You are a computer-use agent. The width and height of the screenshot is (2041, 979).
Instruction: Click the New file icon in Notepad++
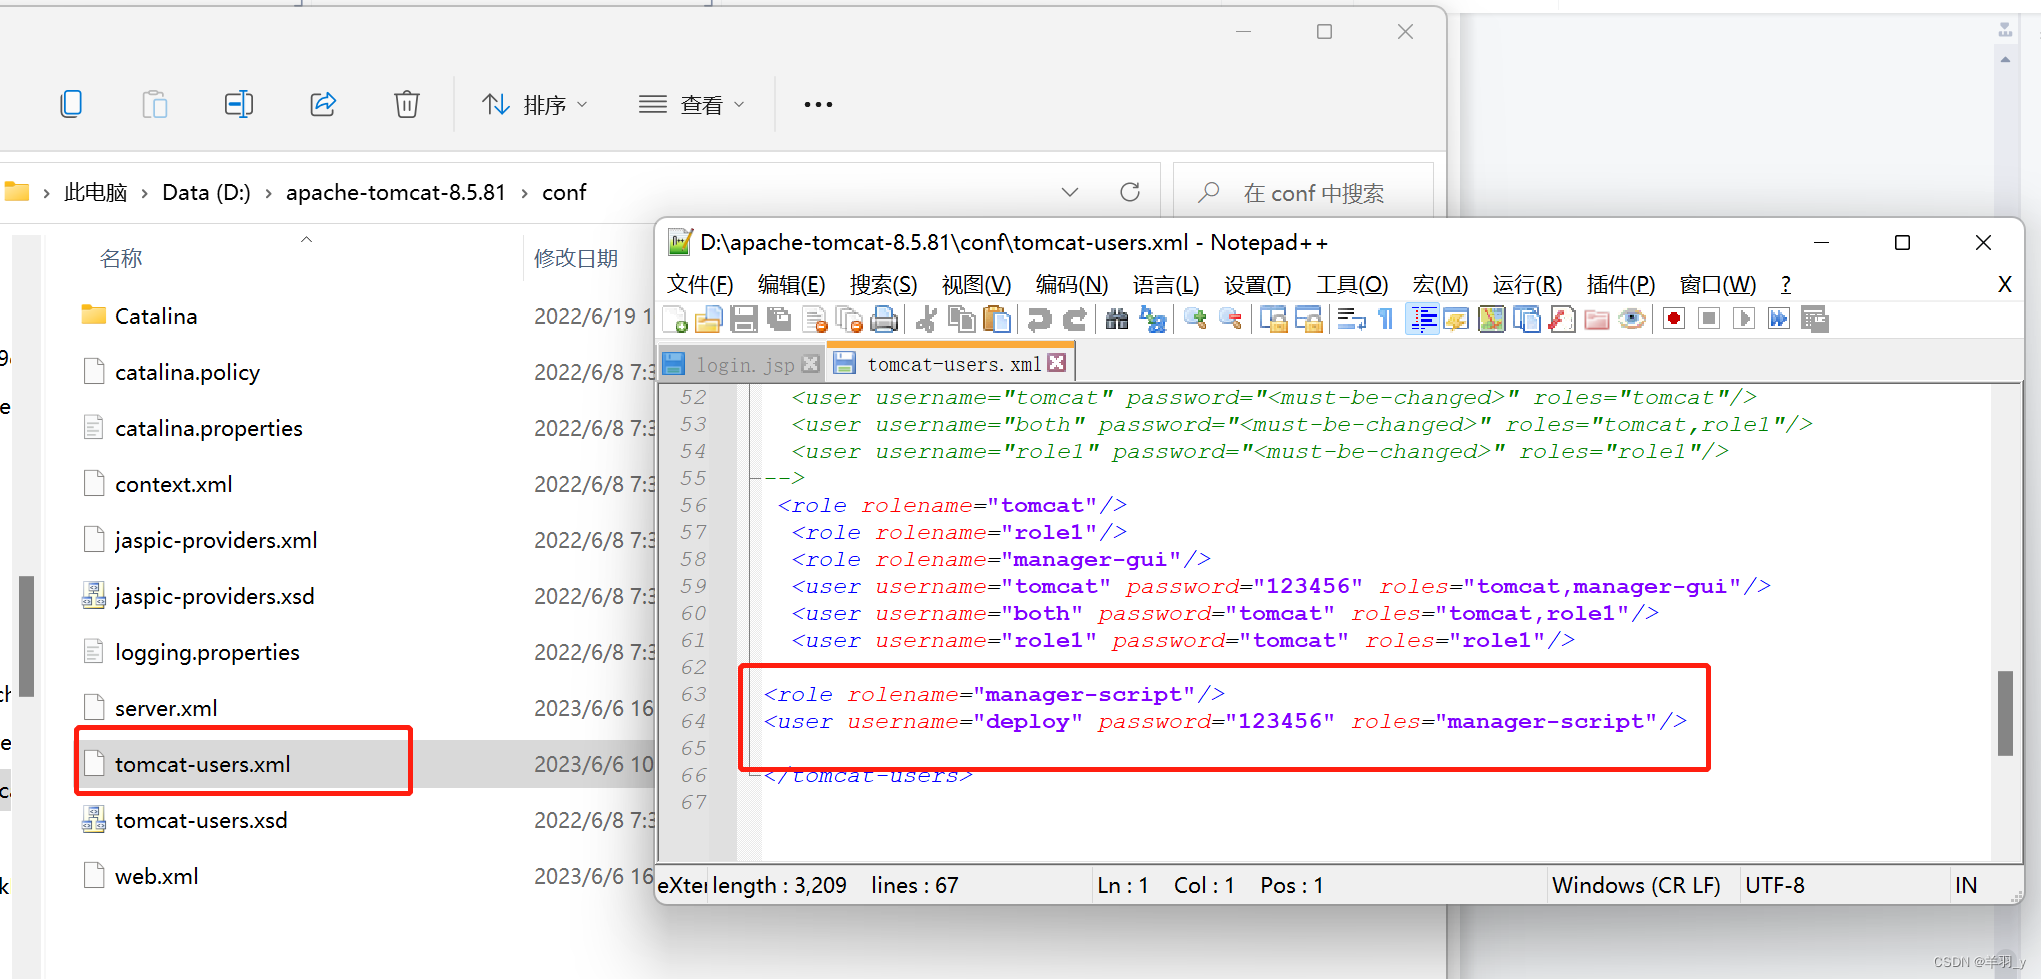click(x=675, y=319)
